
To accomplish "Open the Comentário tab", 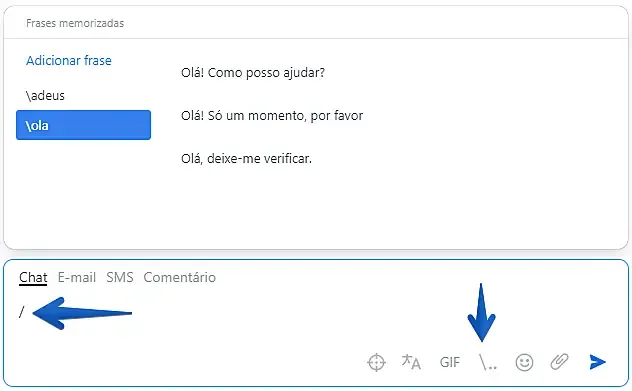I will (179, 277).
